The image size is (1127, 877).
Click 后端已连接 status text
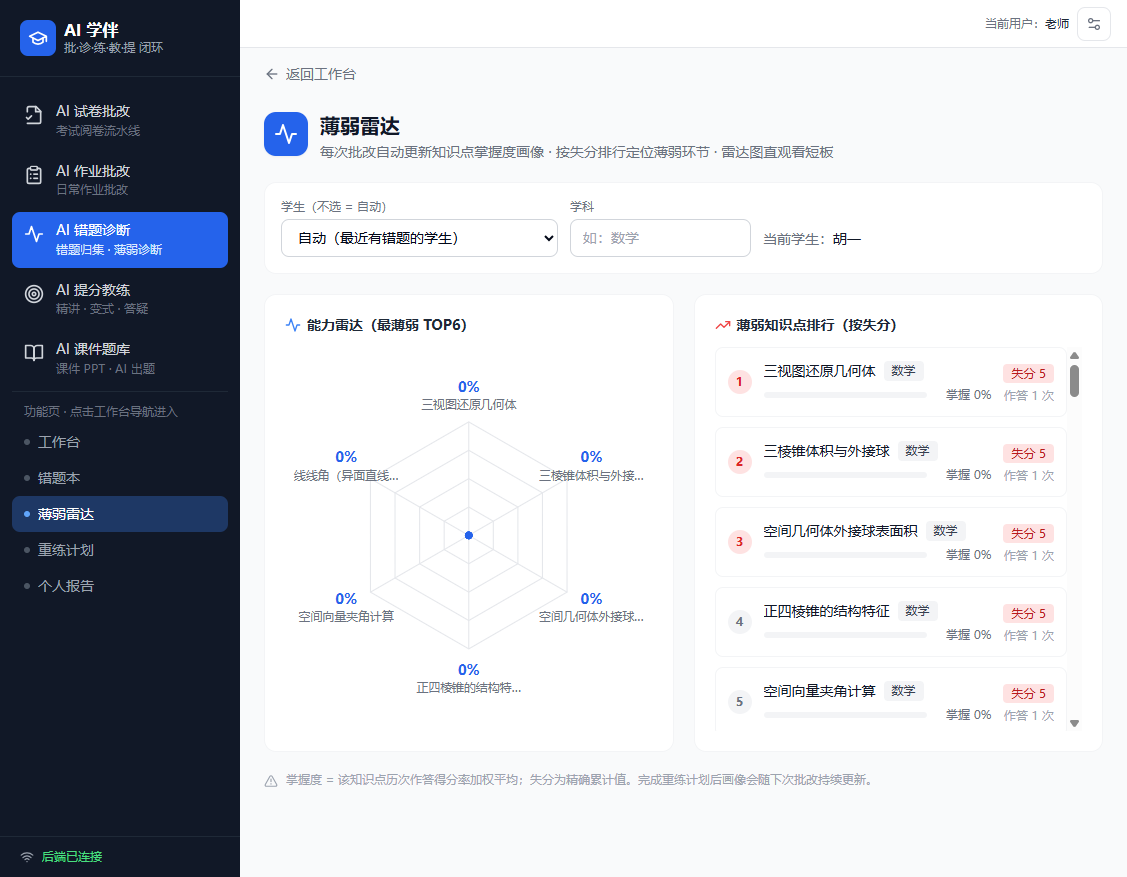tap(72, 857)
